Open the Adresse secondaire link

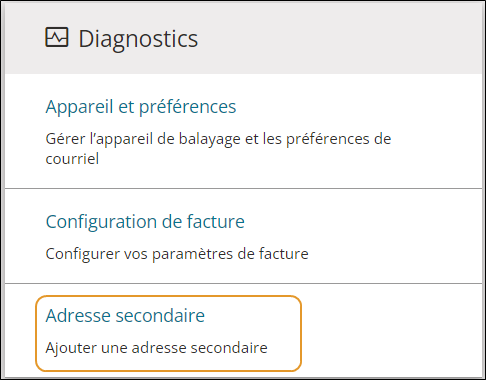pos(125,315)
